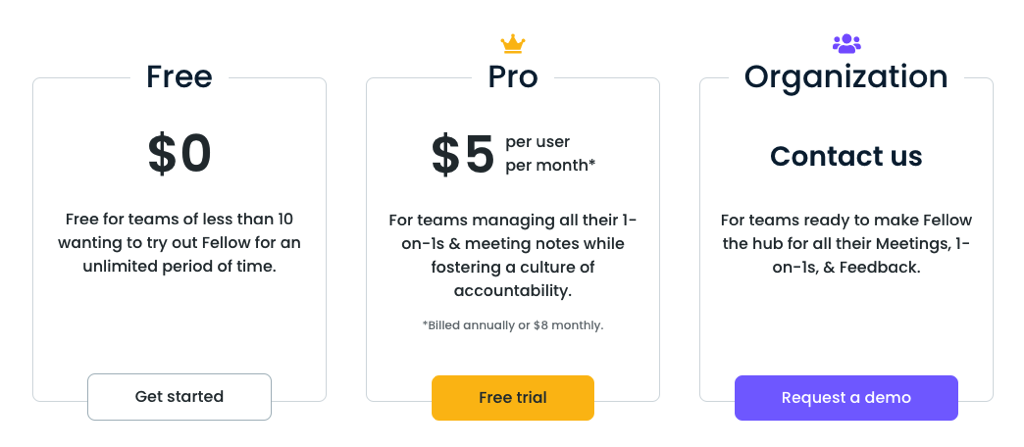Click the $0 price text
Screen dimensions: 1024x447
click(180, 154)
